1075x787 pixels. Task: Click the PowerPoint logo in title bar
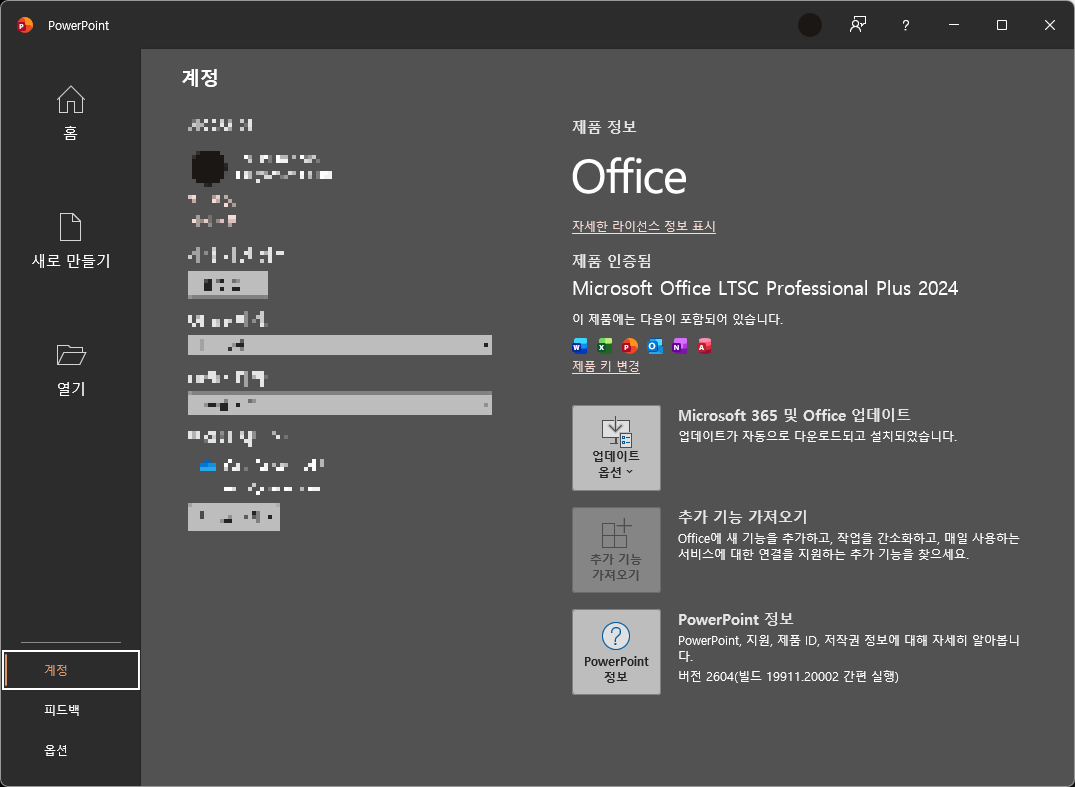(25, 25)
